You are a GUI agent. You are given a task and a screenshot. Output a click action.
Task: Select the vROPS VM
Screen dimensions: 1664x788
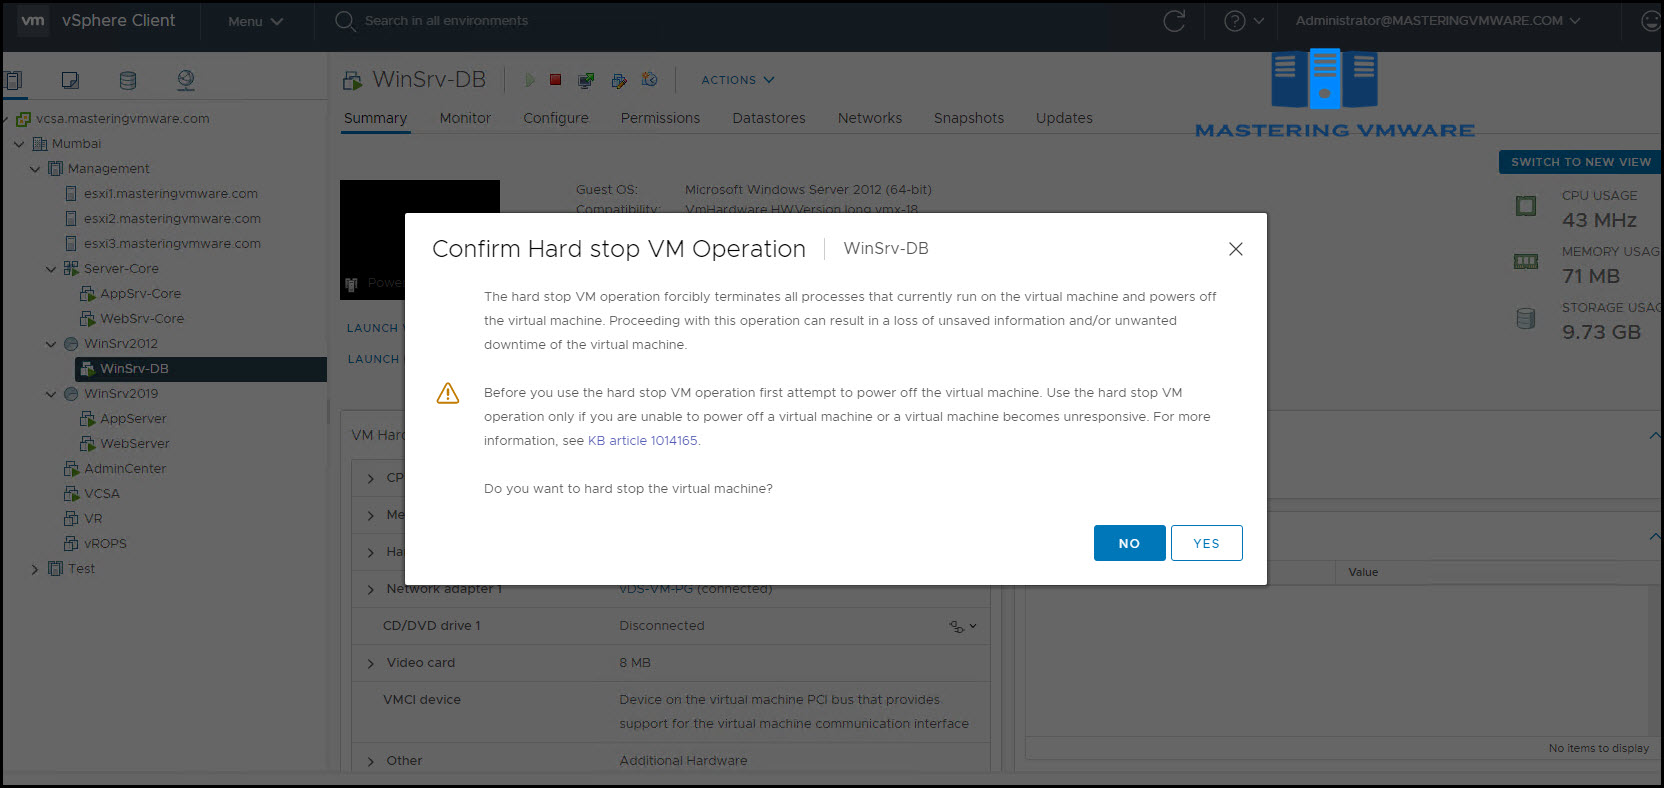[x=105, y=544]
